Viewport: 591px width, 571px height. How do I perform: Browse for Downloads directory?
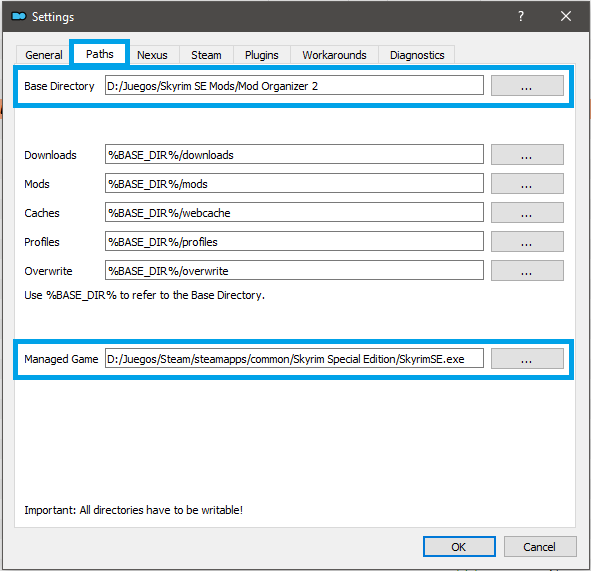pyautogui.click(x=527, y=154)
